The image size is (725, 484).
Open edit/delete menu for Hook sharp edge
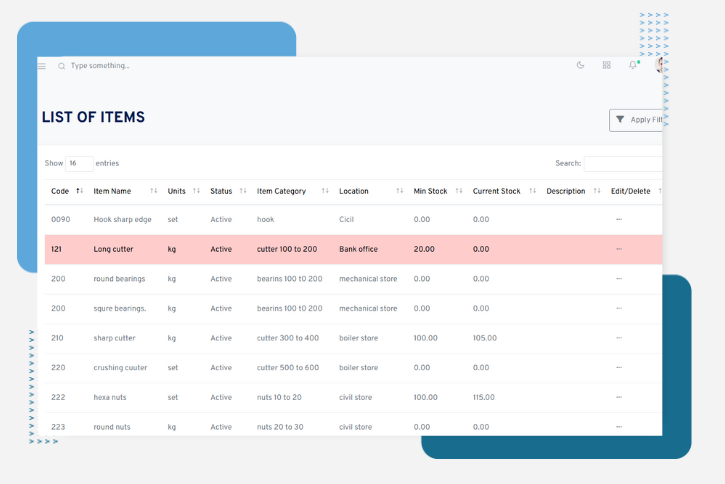click(618, 219)
